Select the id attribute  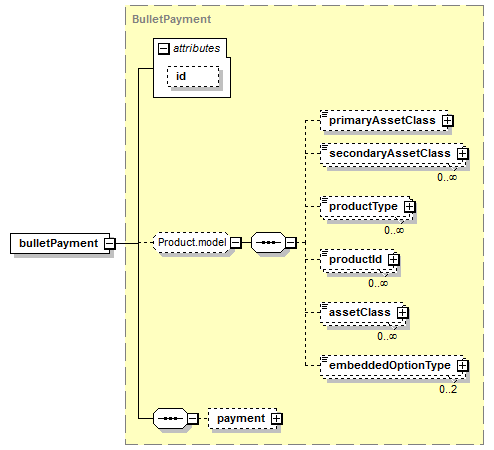click(x=193, y=77)
